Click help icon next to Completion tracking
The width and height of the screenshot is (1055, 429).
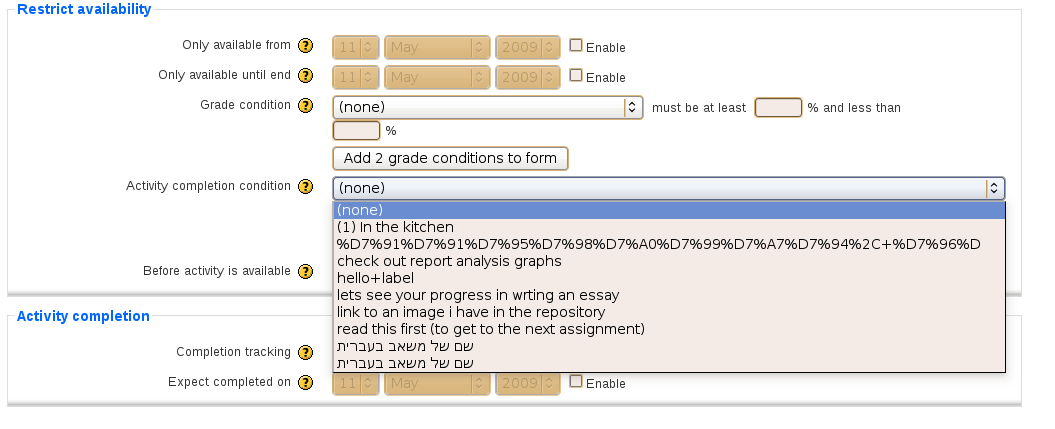point(305,352)
